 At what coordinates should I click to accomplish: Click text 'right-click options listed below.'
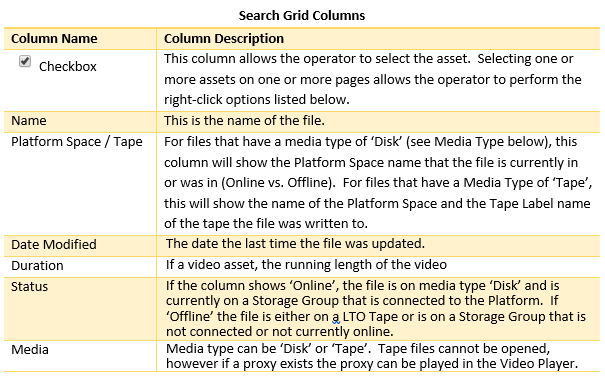pyautogui.click(x=257, y=100)
